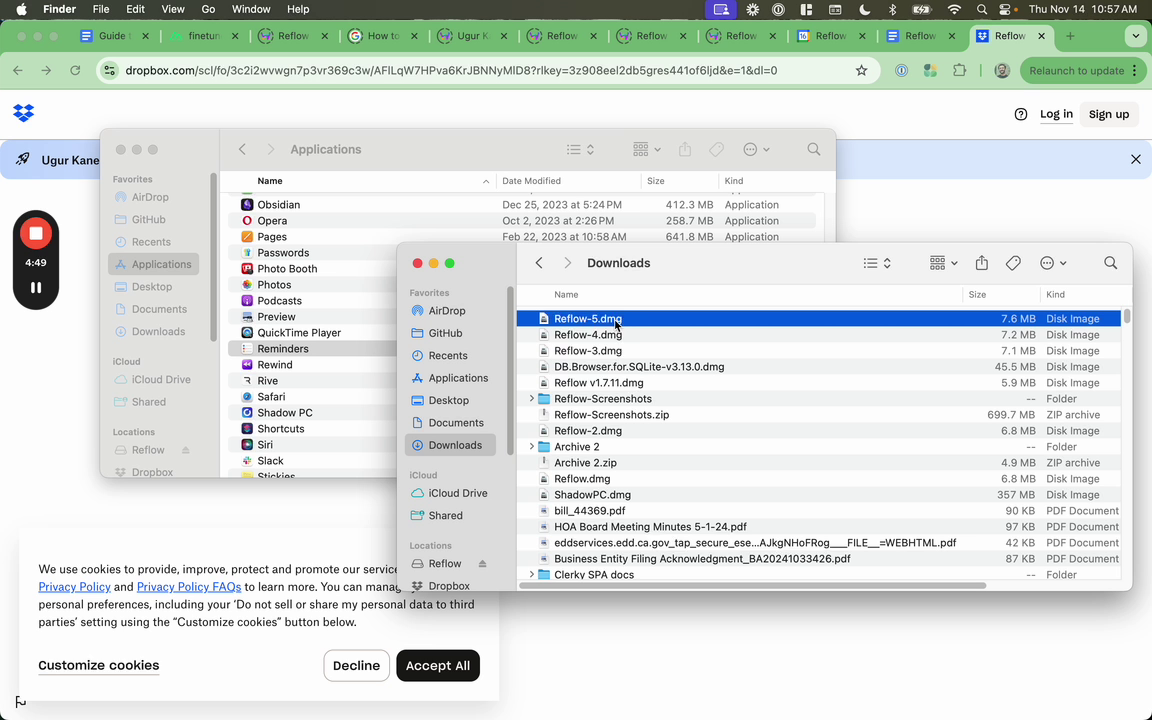The image size is (1152, 720).
Task: Open the View menu in menu bar
Action: click(x=173, y=10)
